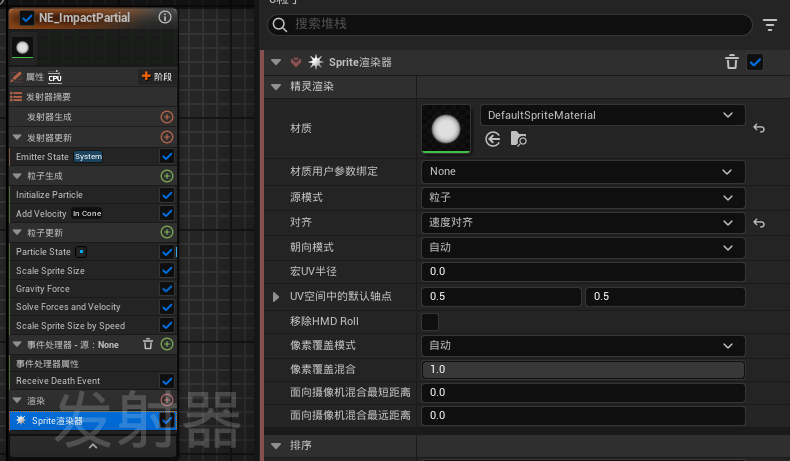Collapse the Sprite渲染器 details header
Viewport: 790px width, 461px height.
pyautogui.click(x=276, y=62)
